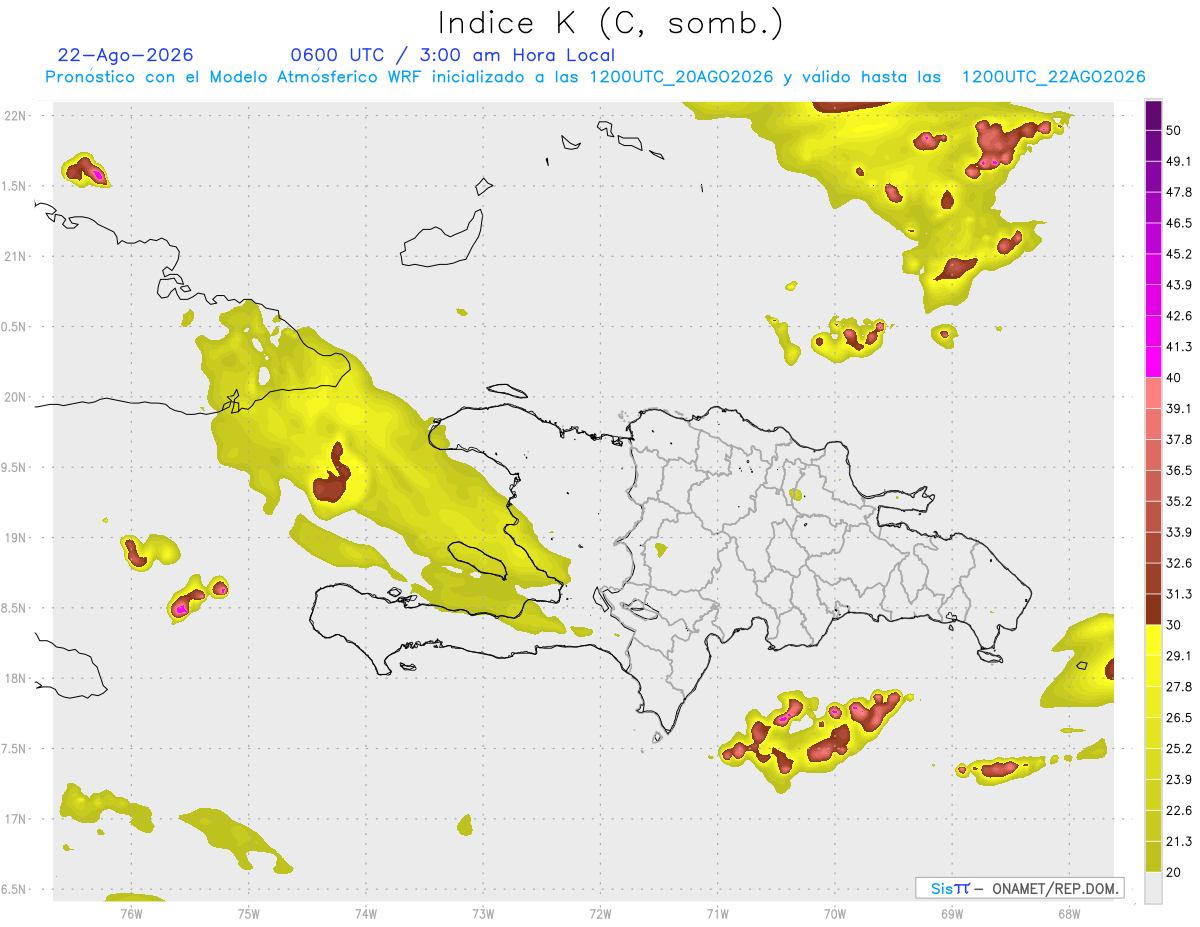Screen dimensions: 1200x927
Task: Click the '75W' longitude label
Action: point(249,913)
